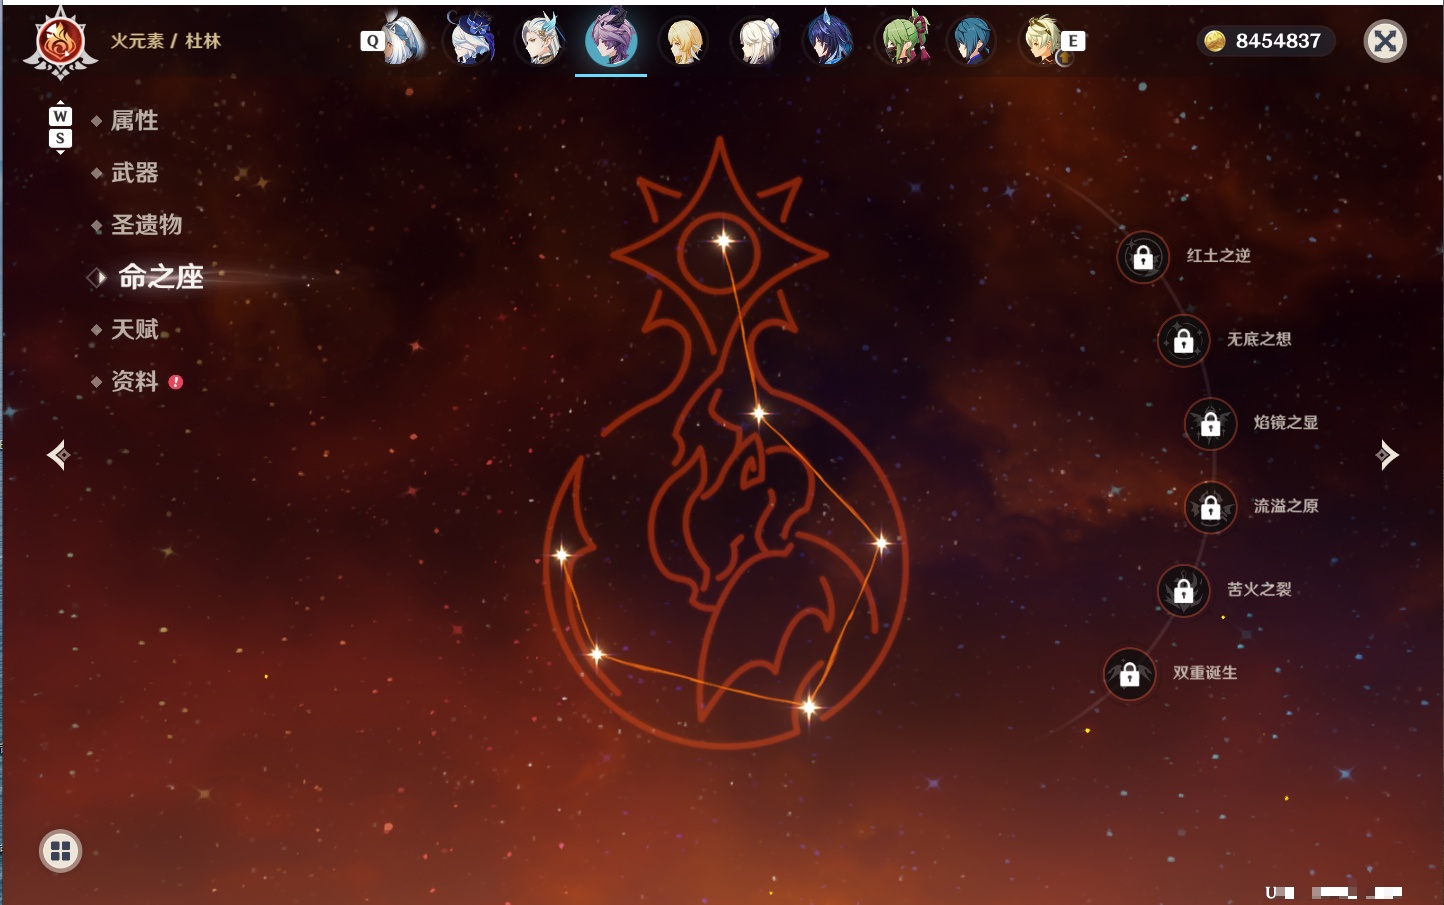
Task: Open the 天赋 talents menu
Action: [135, 329]
